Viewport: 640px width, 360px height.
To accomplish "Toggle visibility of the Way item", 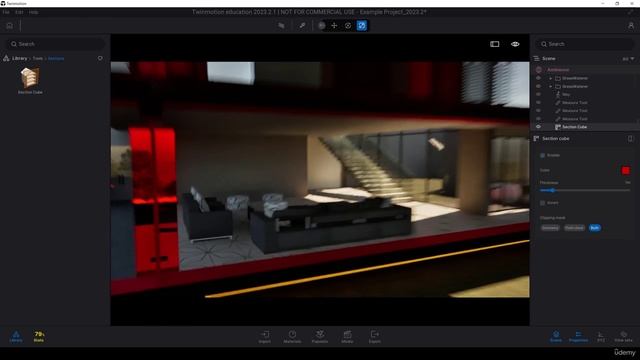I will point(538,94).
